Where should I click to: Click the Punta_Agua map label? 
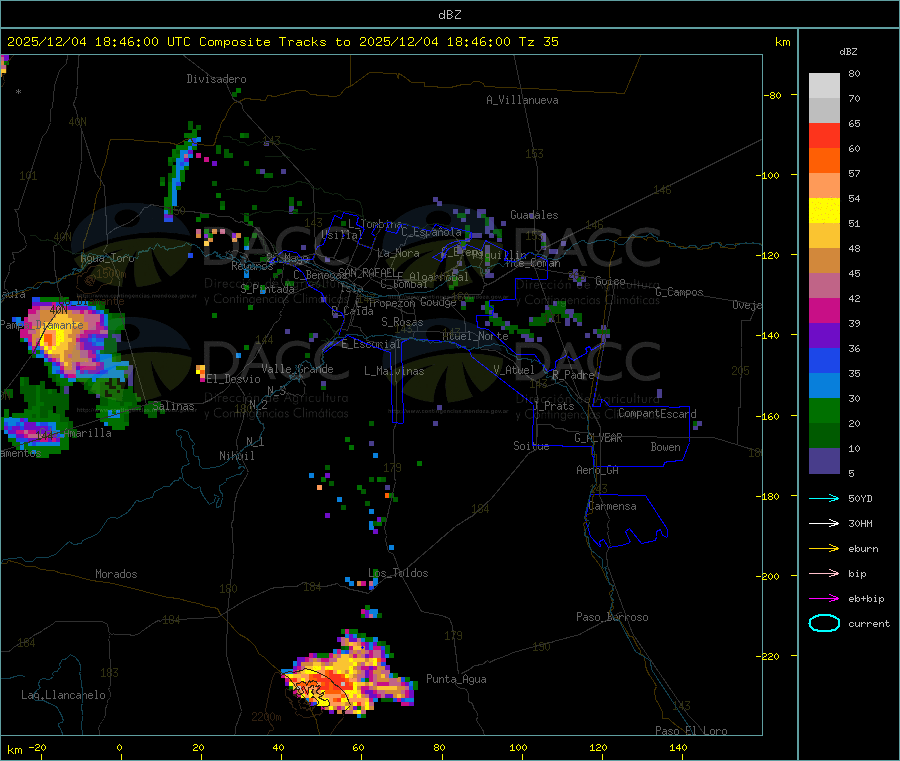coord(456,679)
